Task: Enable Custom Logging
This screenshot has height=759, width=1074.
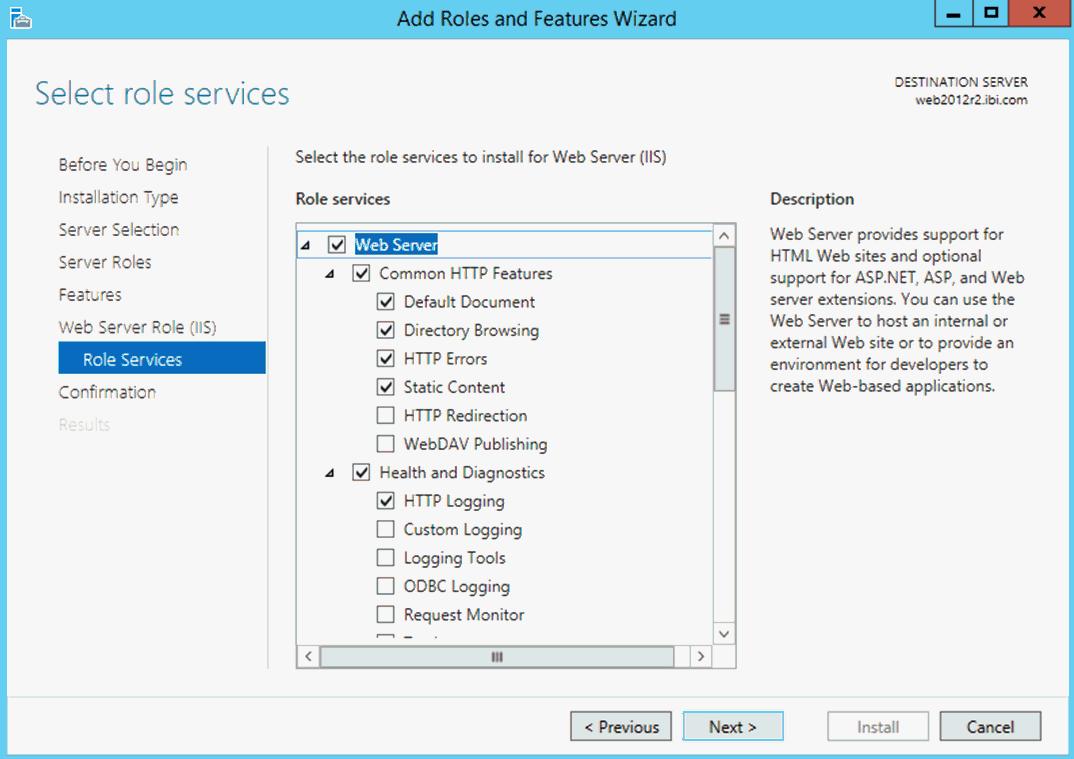Action: tap(386, 529)
